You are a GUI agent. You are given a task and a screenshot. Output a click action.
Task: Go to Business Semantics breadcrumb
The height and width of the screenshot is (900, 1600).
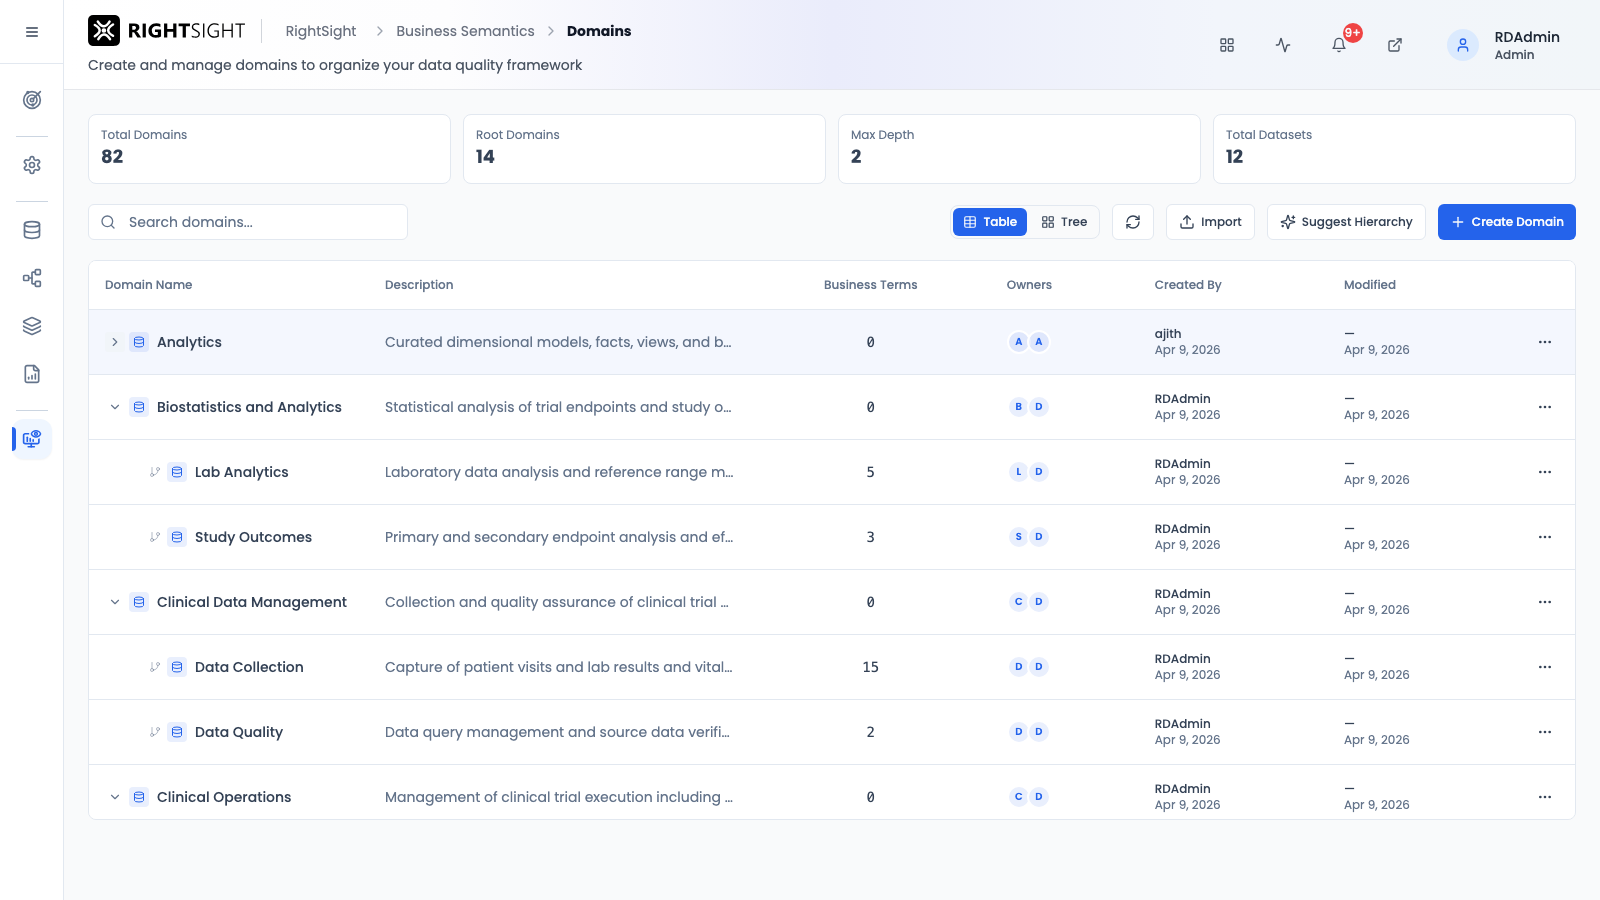(x=465, y=31)
